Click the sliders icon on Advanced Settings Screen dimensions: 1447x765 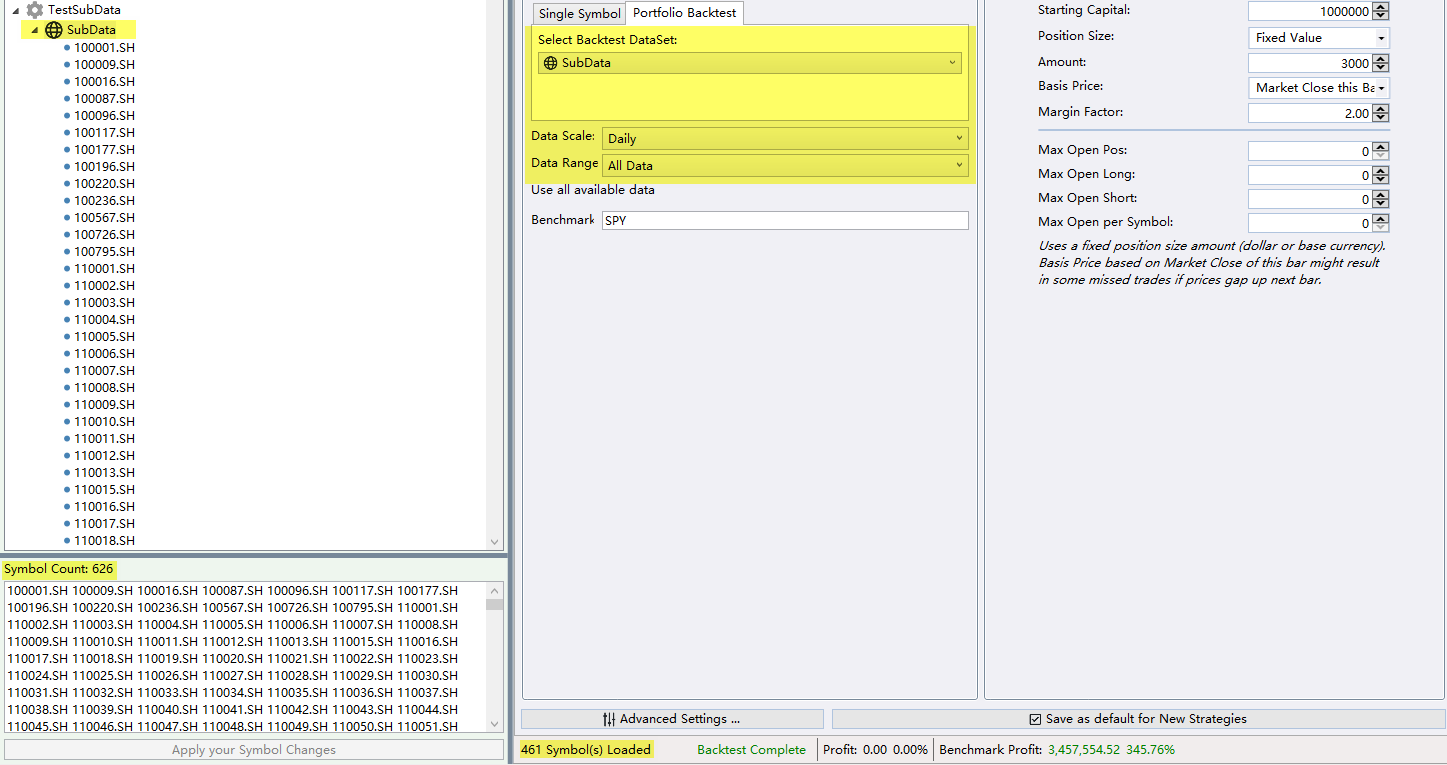click(609, 719)
